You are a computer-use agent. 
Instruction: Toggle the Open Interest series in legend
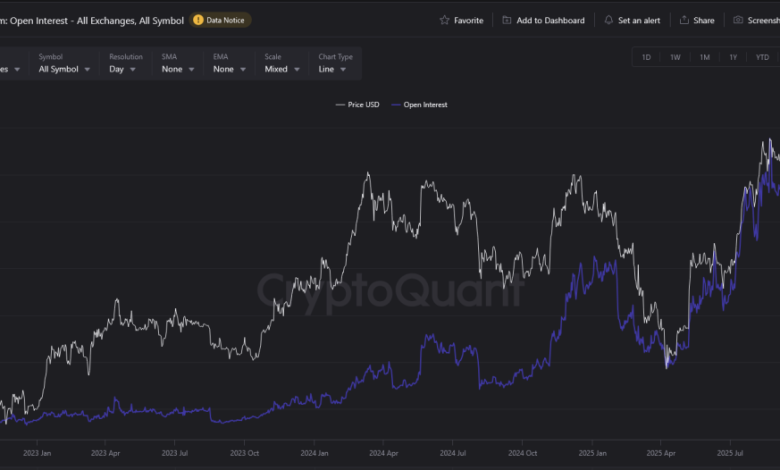[x=421, y=104]
